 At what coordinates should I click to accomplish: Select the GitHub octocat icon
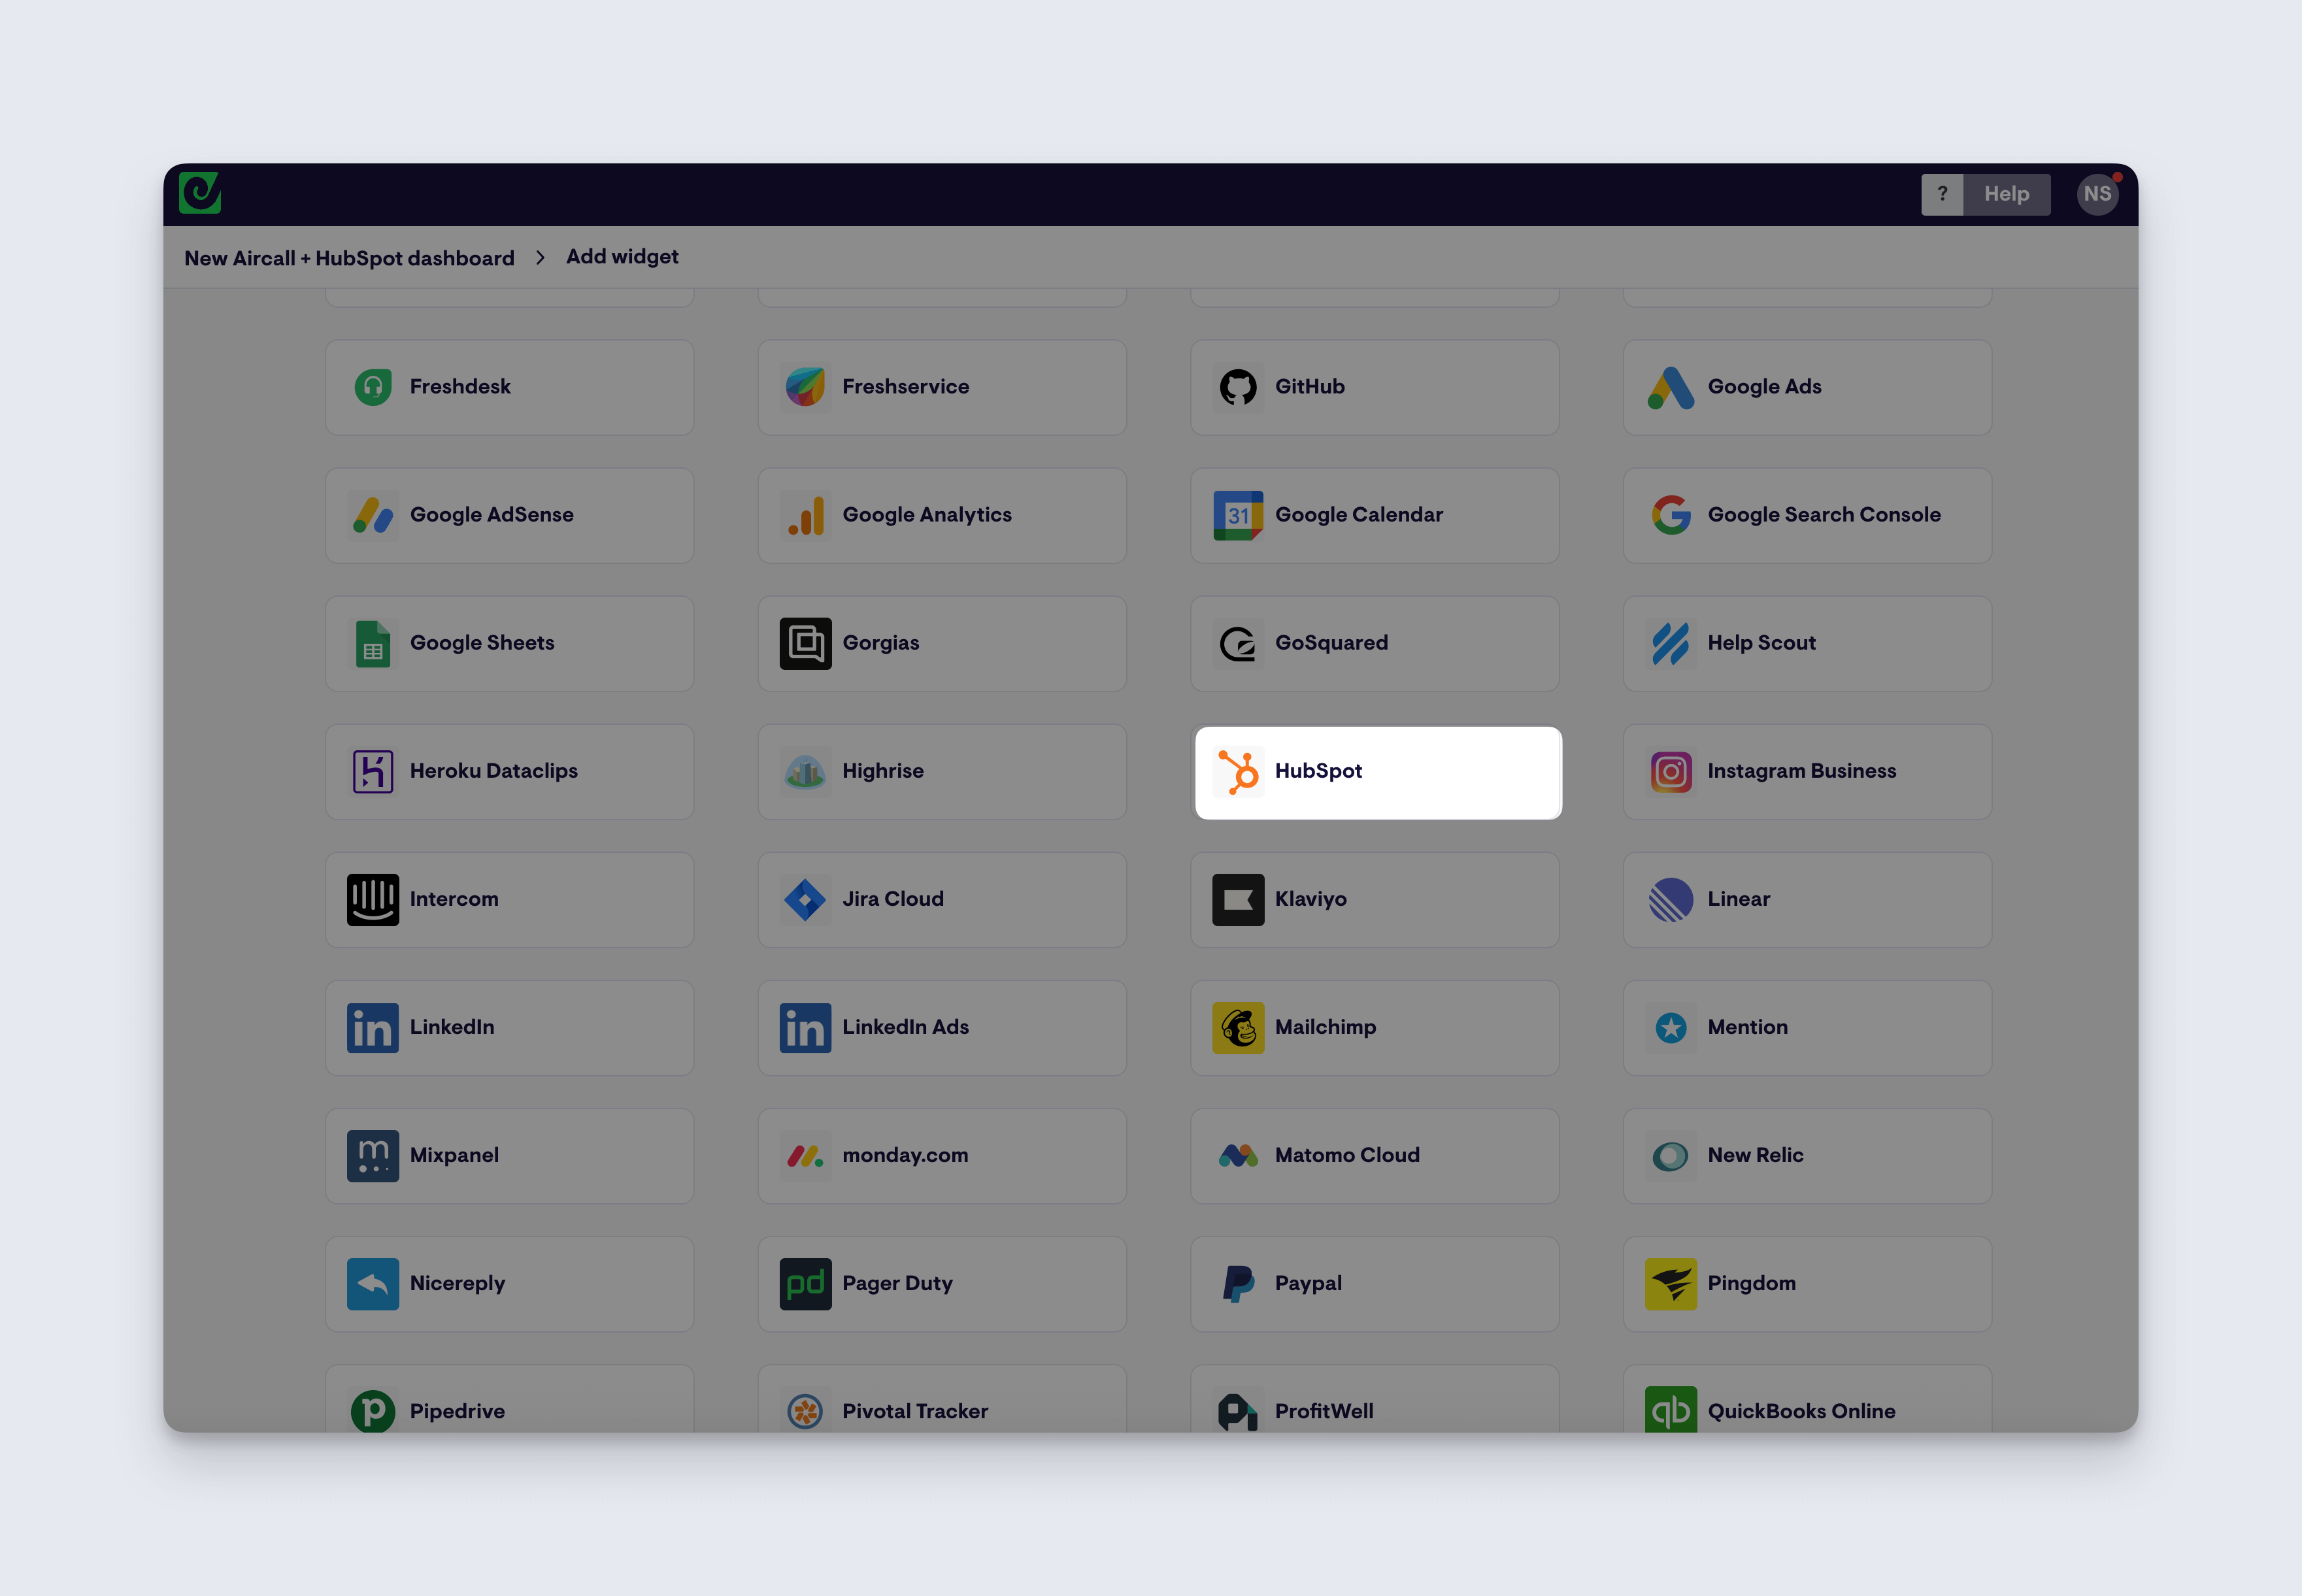pyautogui.click(x=1238, y=387)
